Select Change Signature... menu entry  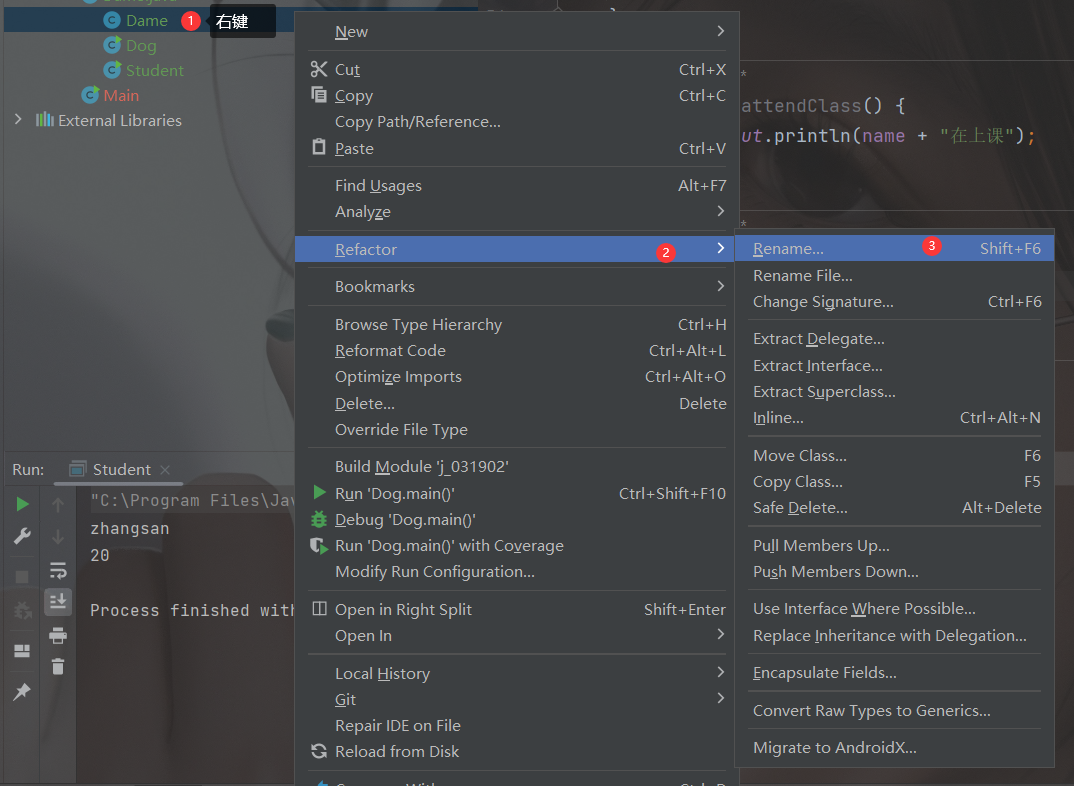tap(894, 301)
